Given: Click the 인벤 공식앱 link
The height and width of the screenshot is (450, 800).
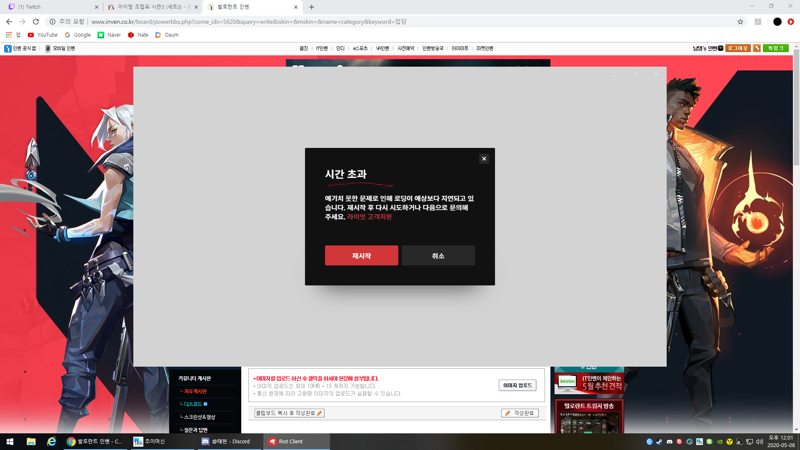Looking at the screenshot, I should [20, 48].
